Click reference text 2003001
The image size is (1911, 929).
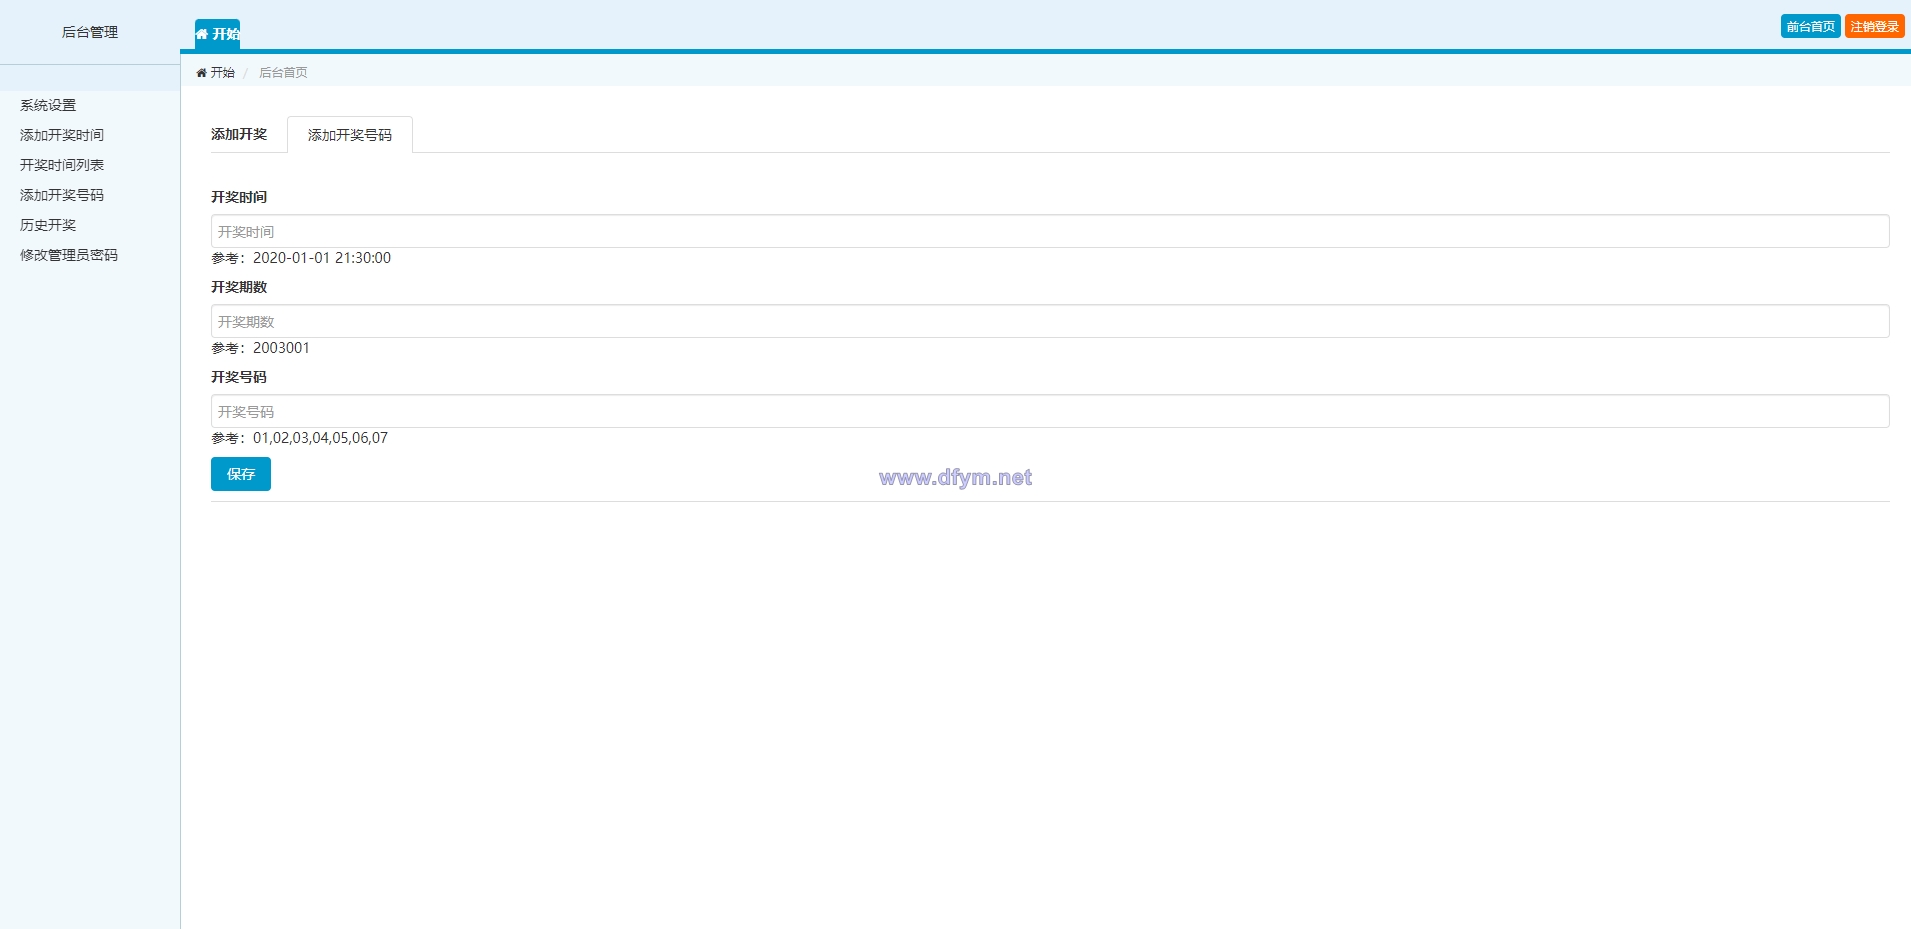coord(281,348)
